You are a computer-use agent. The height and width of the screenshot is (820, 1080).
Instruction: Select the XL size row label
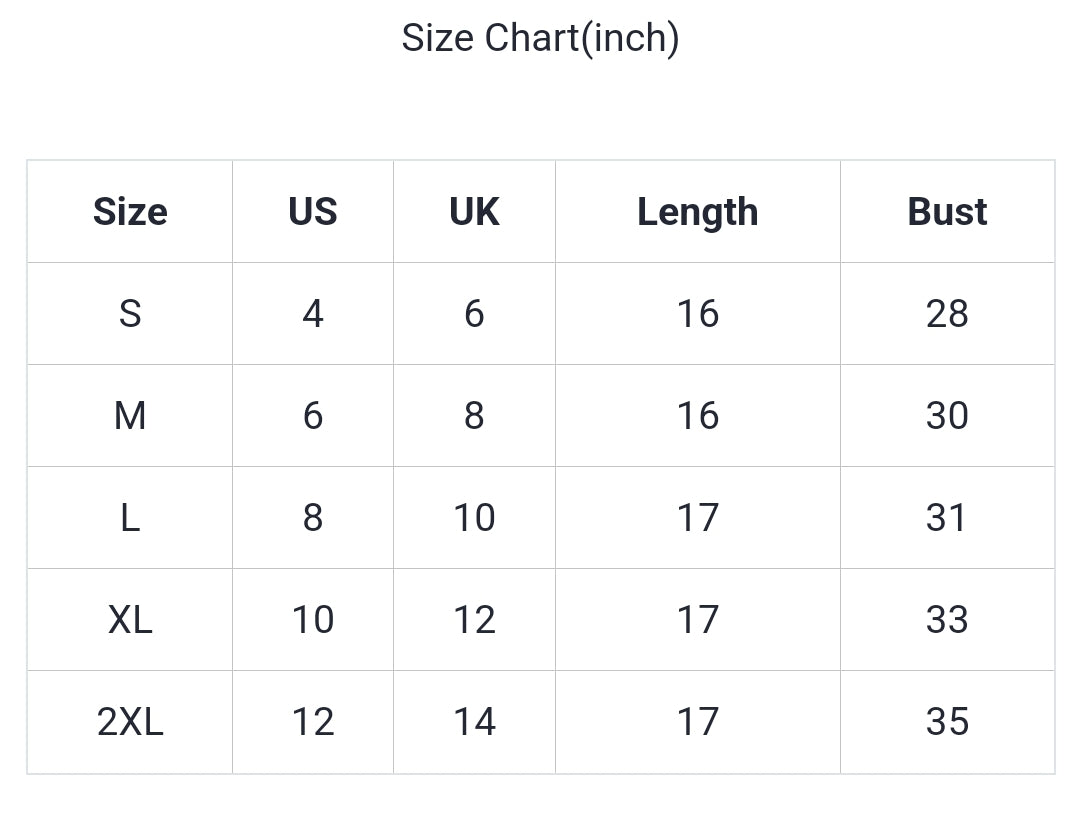(130, 620)
